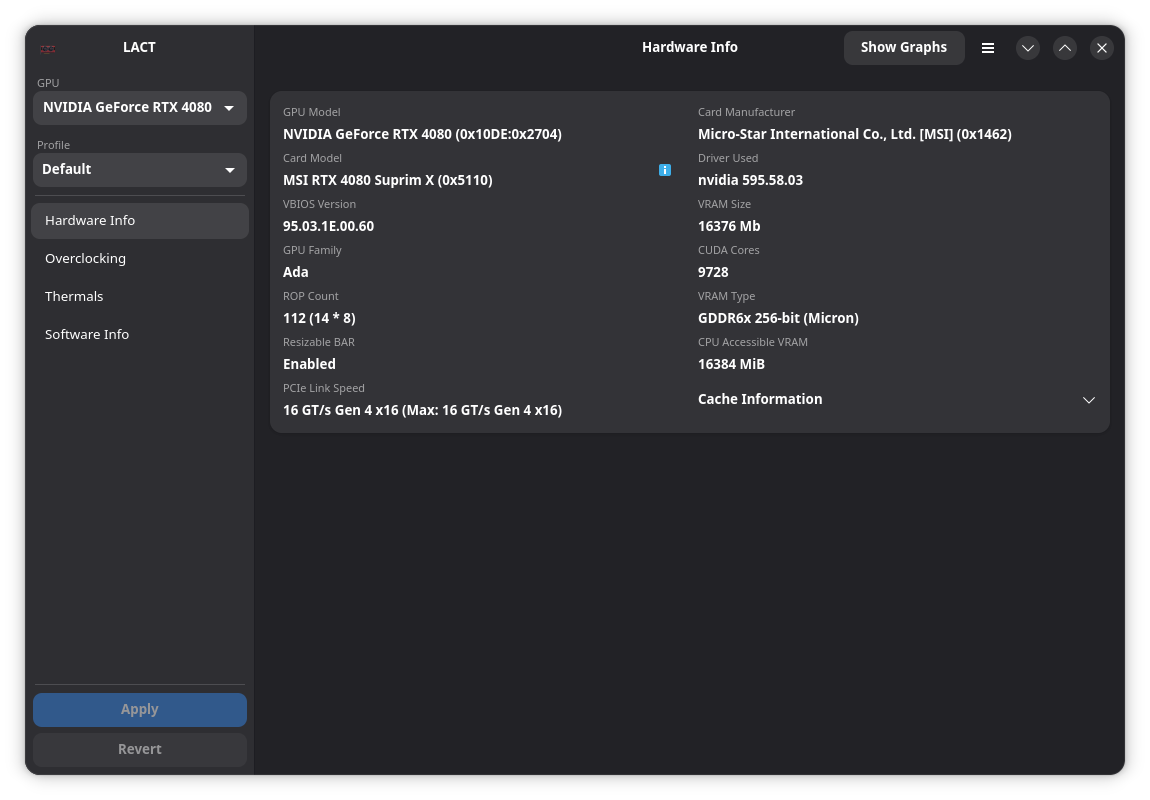1150x800 pixels.
Task: Select PCIe Link Speed value text
Action: (422, 411)
